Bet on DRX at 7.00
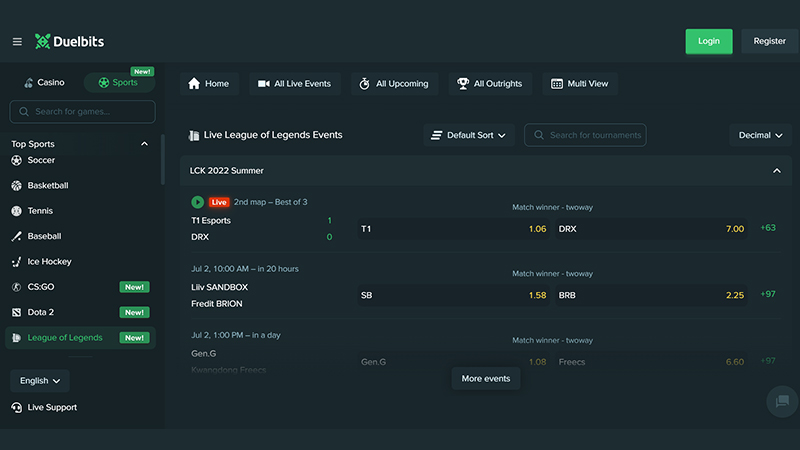Image resolution: width=800 pixels, height=450 pixels. [x=651, y=229]
